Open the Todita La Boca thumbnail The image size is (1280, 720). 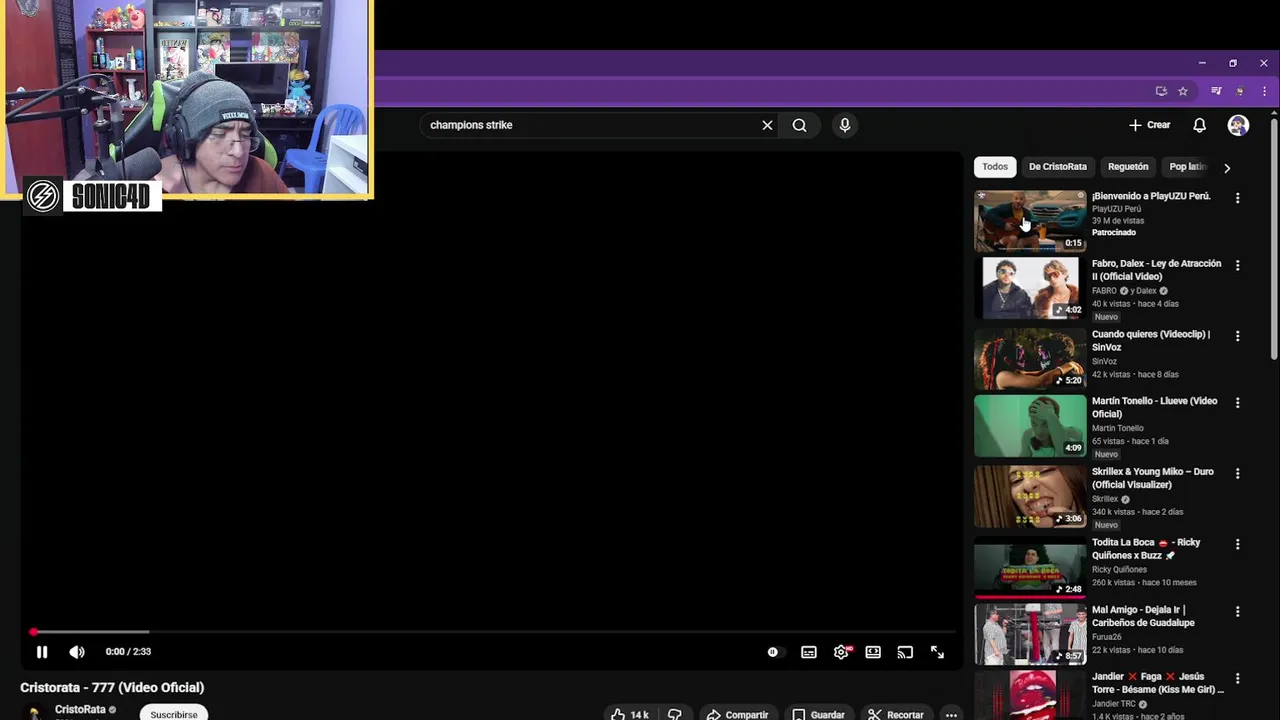[1030, 566]
